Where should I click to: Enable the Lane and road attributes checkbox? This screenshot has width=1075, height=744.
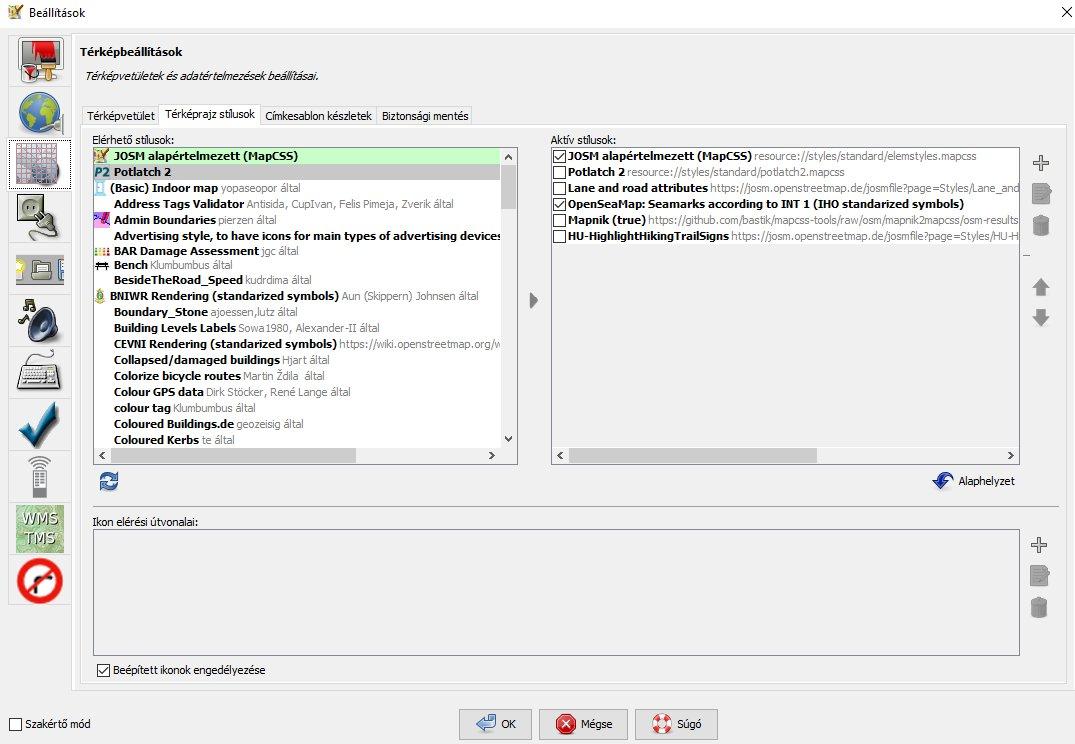pos(559,188)
